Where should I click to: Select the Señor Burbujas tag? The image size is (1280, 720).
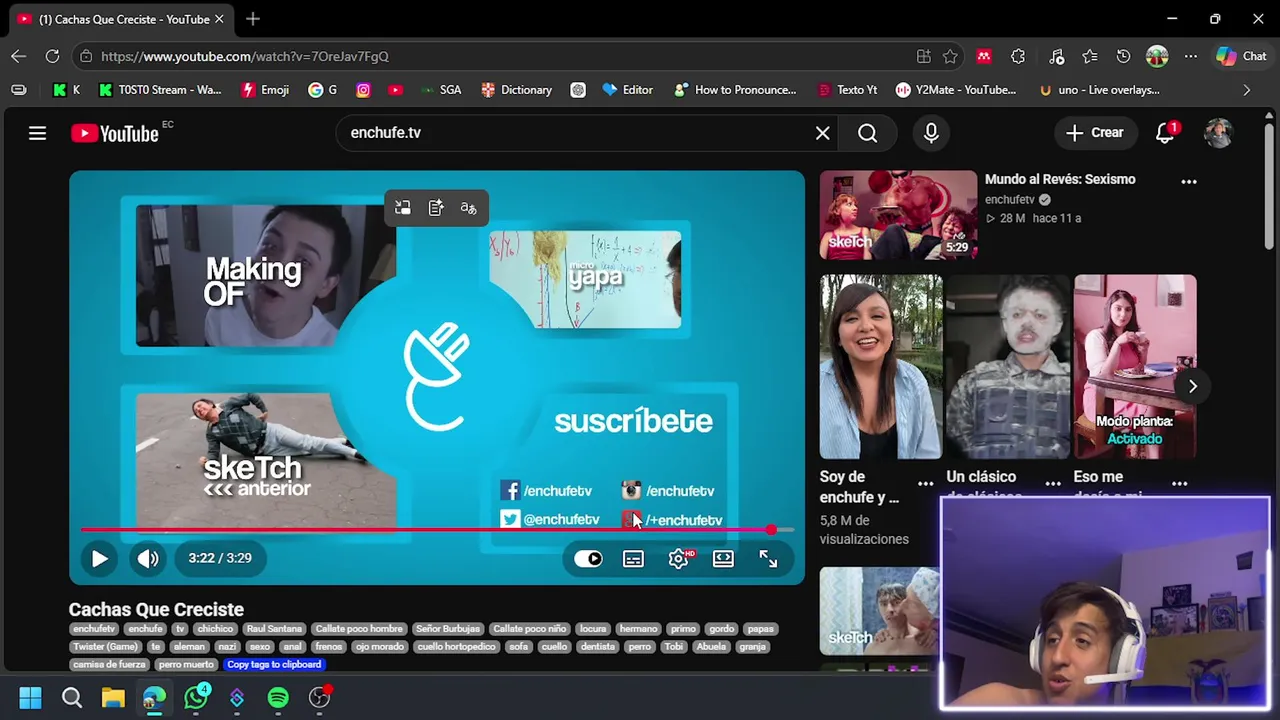(448, 629)
